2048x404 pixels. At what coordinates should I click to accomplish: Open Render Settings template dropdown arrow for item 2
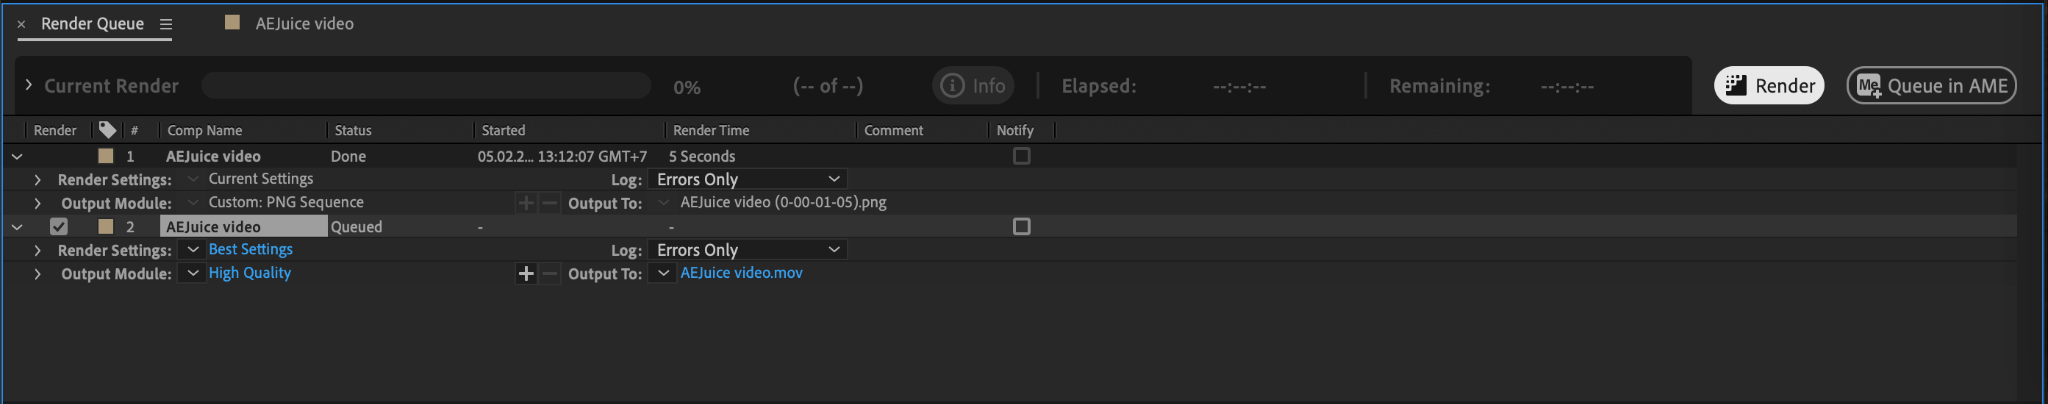point(193,250)
